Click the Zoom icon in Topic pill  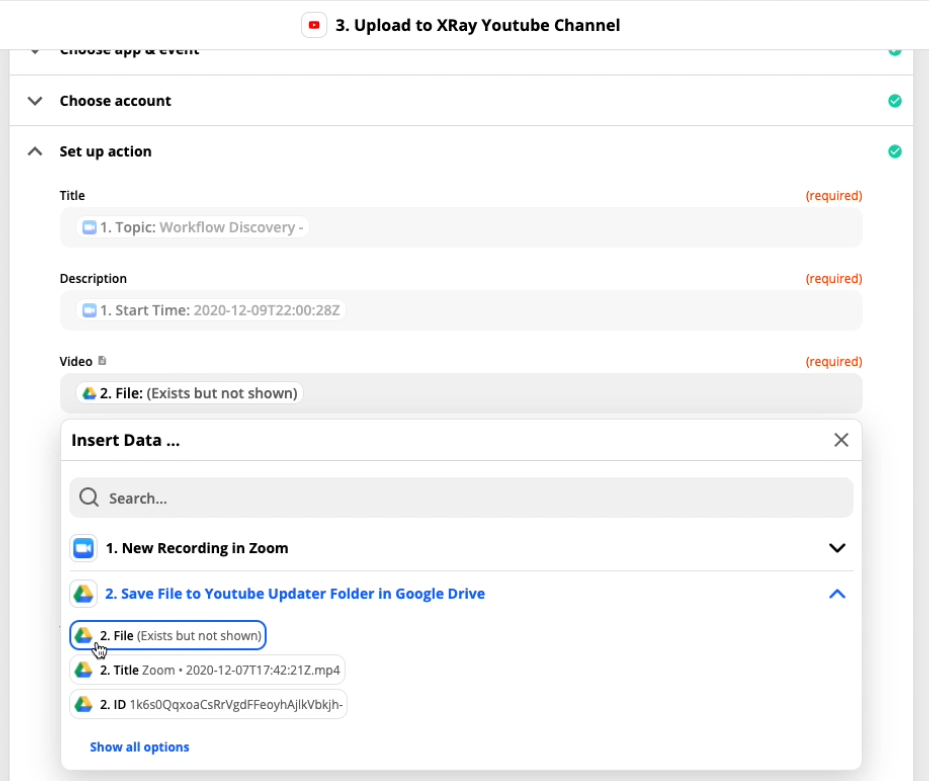[89, 228]
